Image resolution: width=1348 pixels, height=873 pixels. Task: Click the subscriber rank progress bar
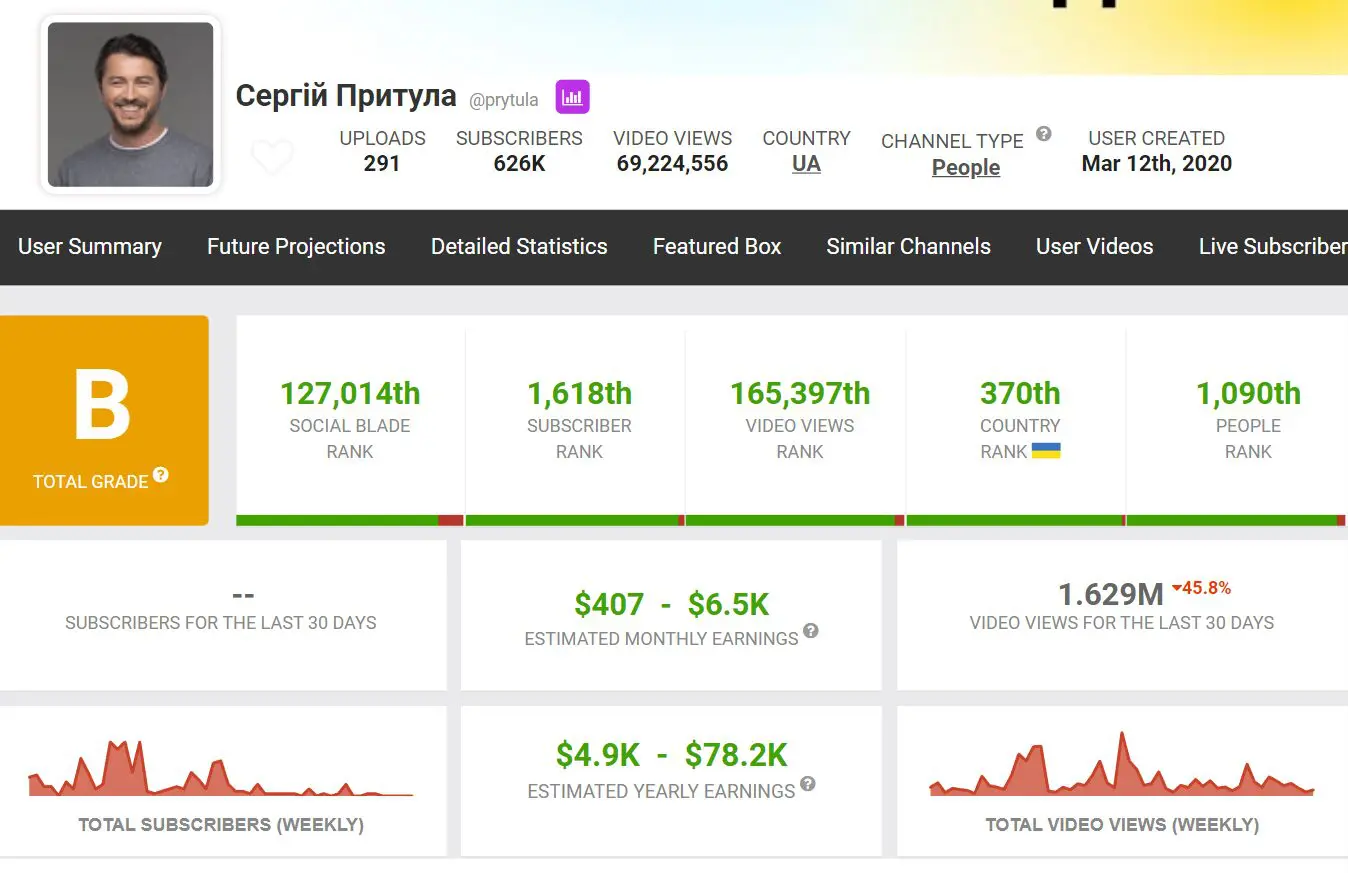click(x=575, y=520)
